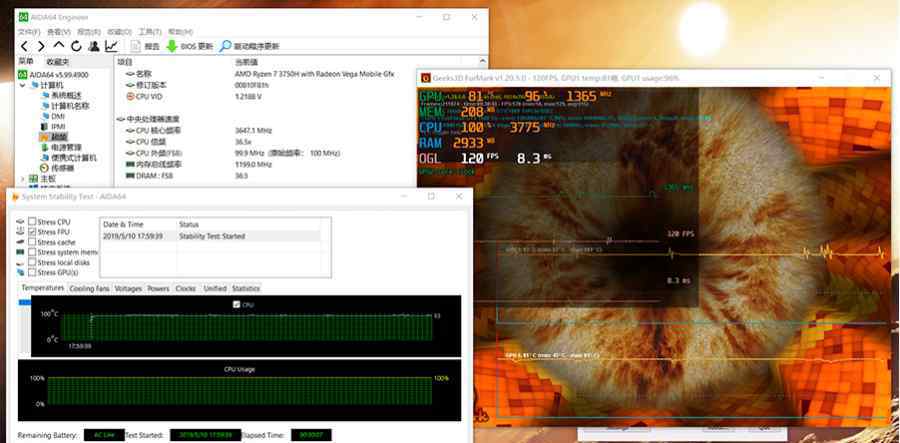Select 3647.1 MHz CPU clock value
This screenshot has height=443, width=900.
point(253,131)
